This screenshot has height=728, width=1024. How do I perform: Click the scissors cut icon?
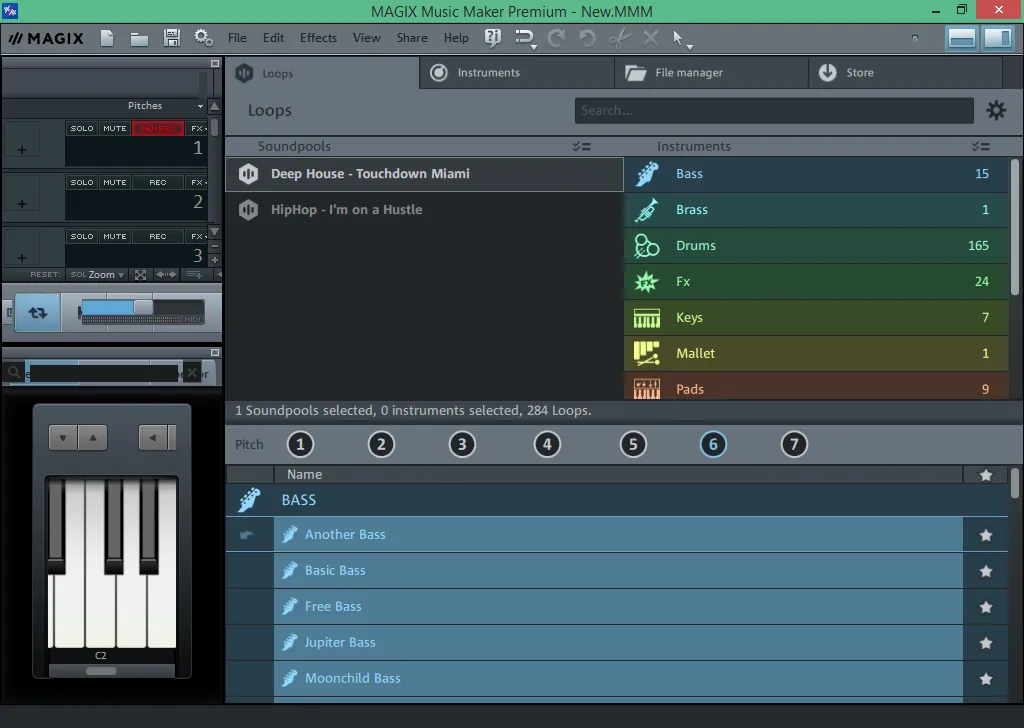click(619, 38)
